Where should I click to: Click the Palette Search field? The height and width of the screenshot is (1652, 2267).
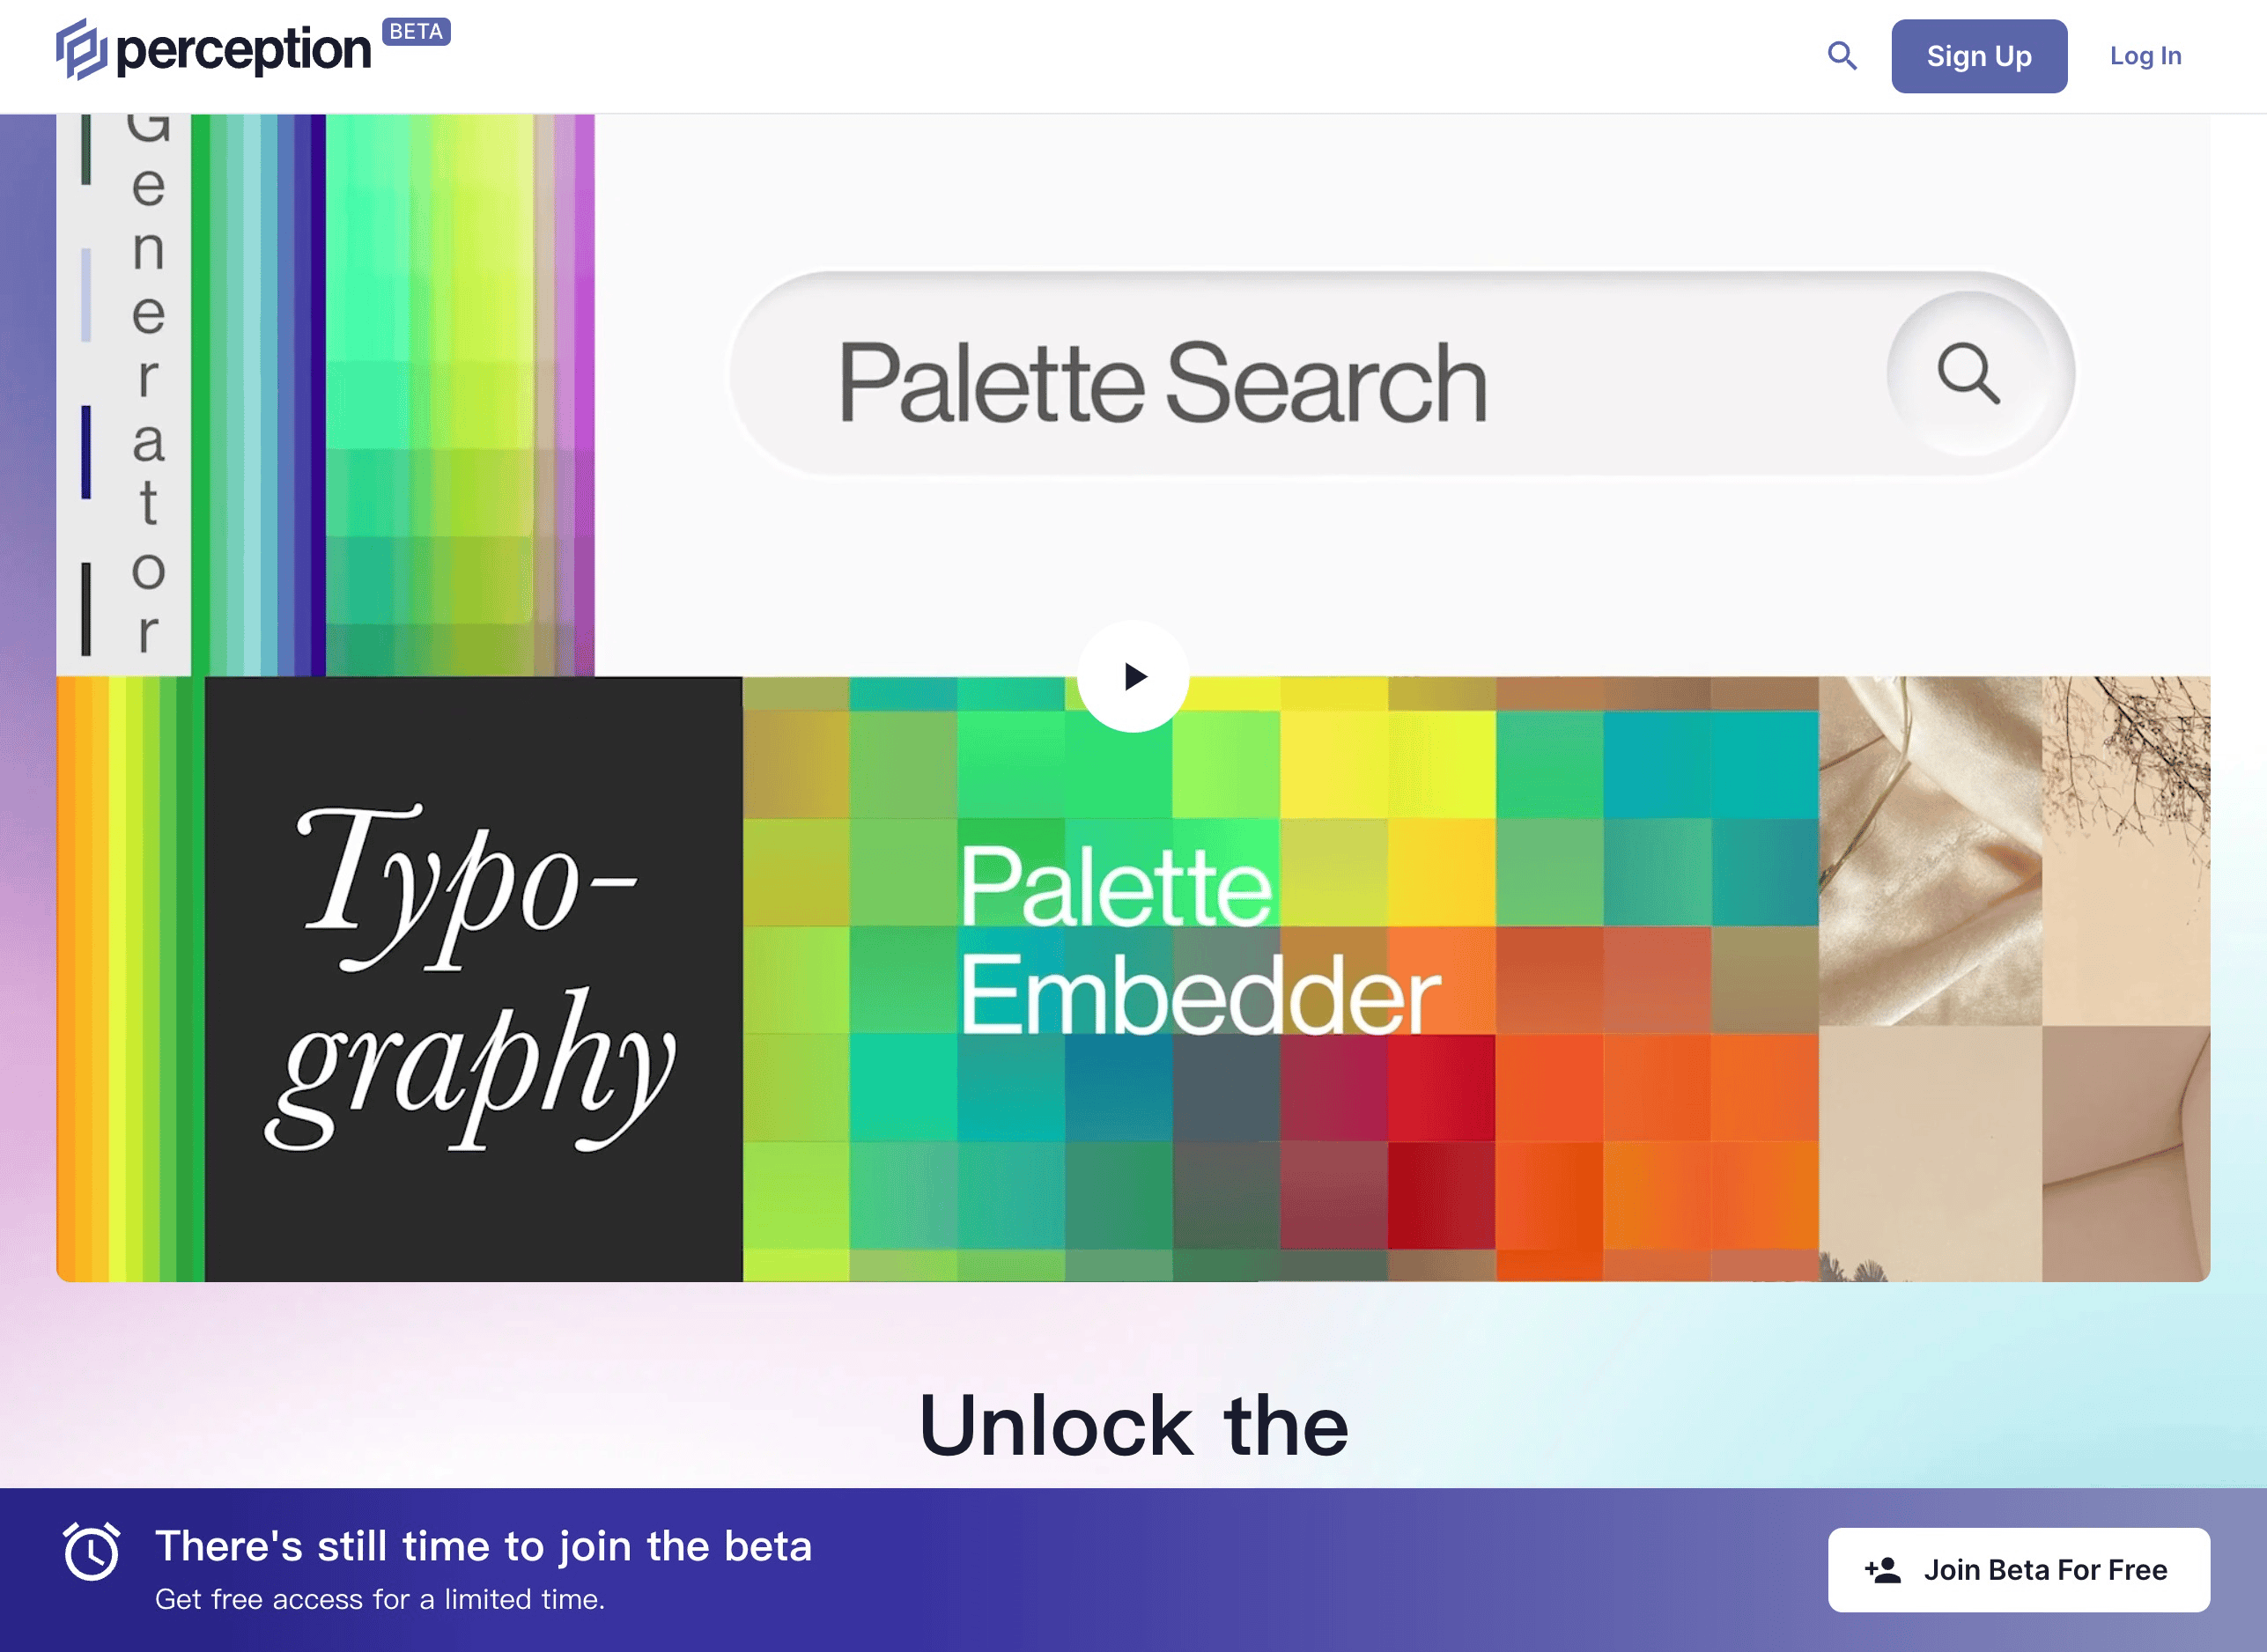[x=1402, y=374]
